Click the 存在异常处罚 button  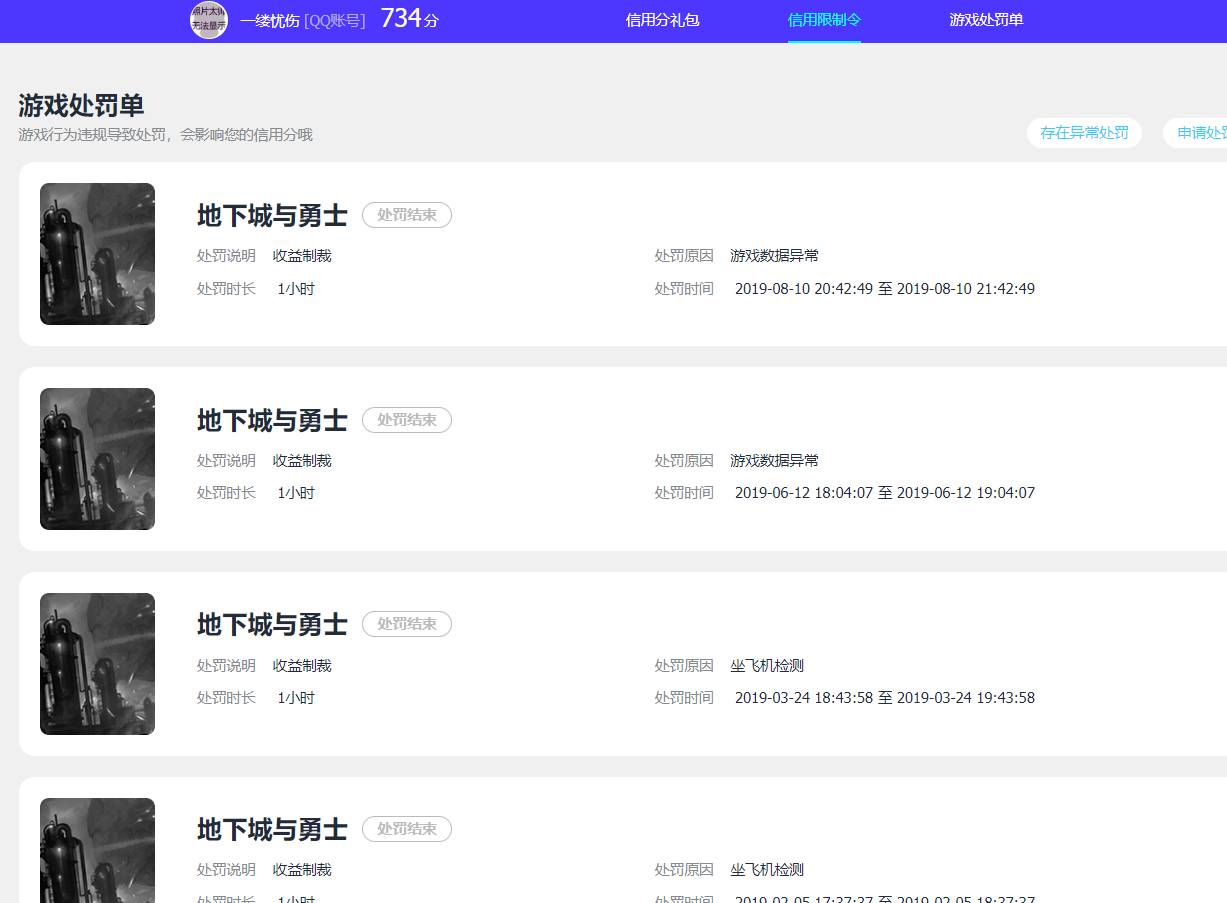[1084, 132]
